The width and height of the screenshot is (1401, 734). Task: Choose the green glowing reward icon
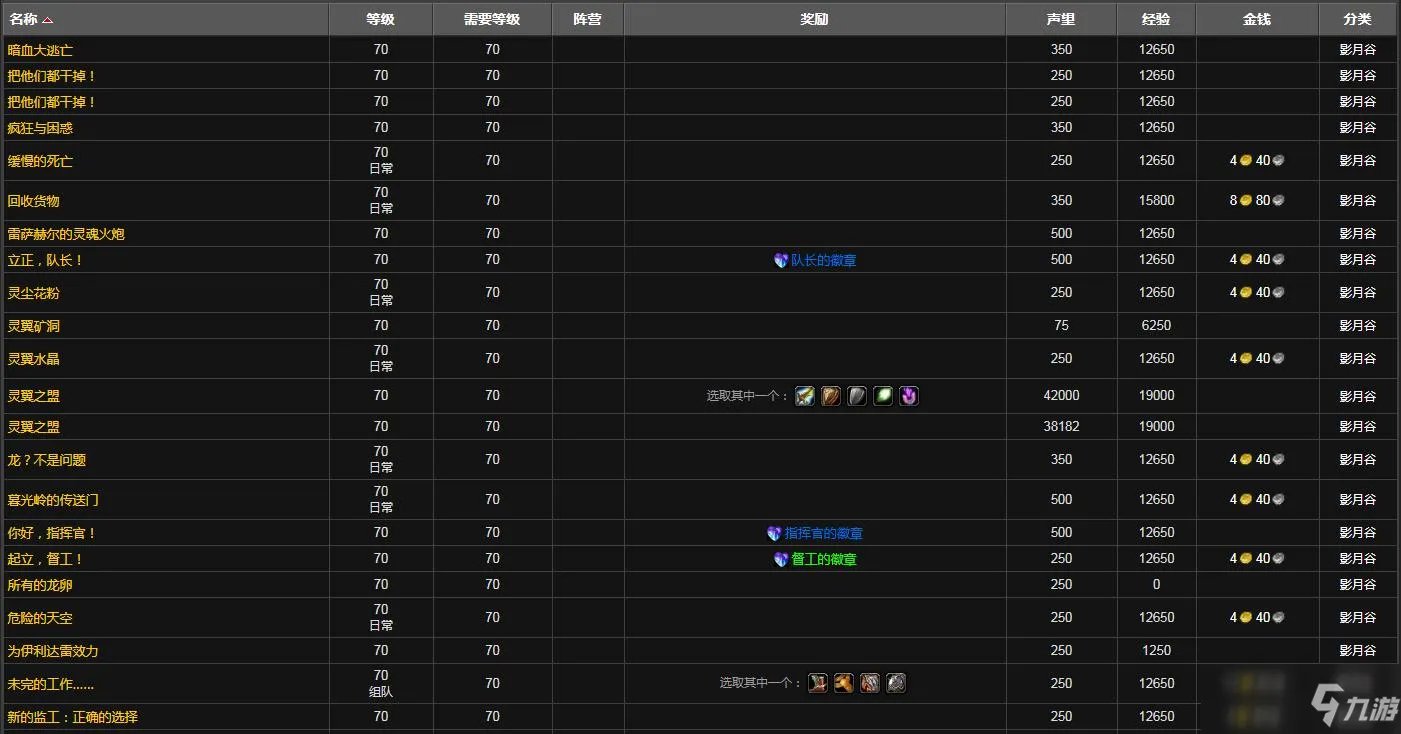[x=883, y=396]
